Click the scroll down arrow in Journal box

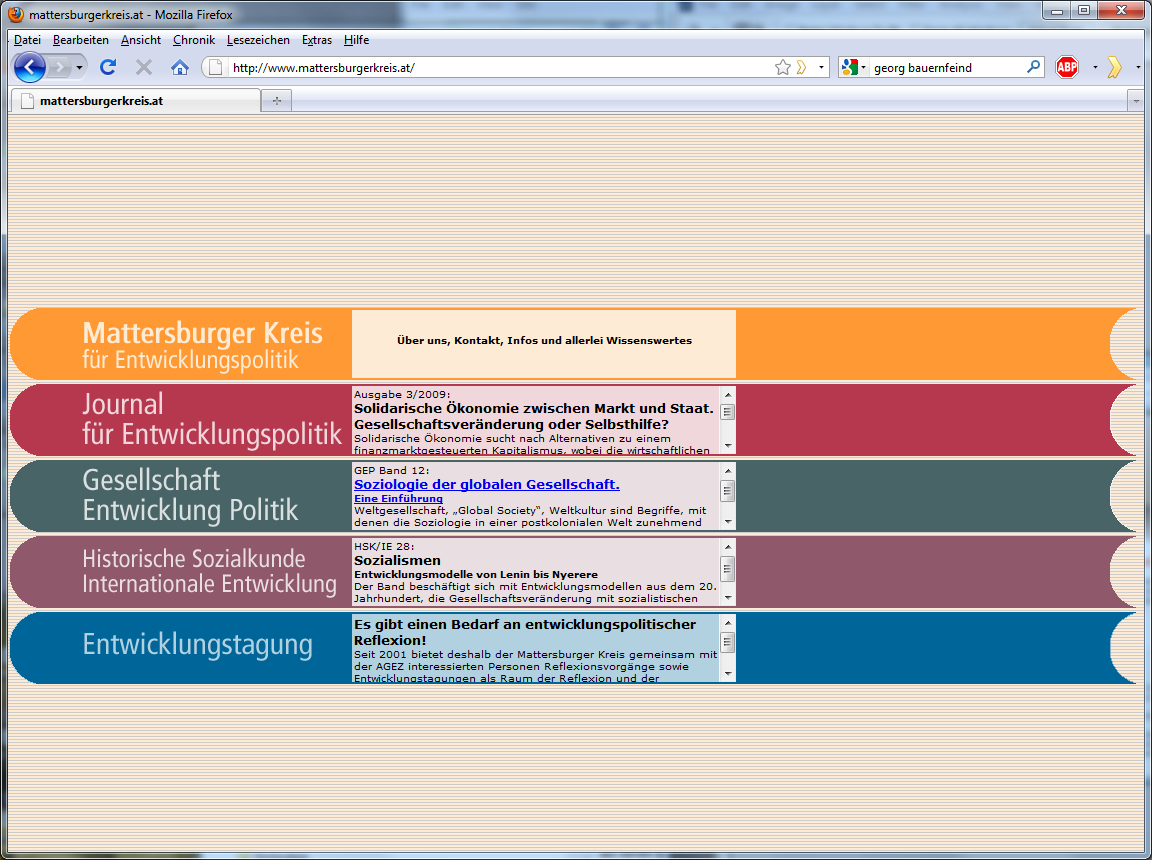click(x=727, y=446)
